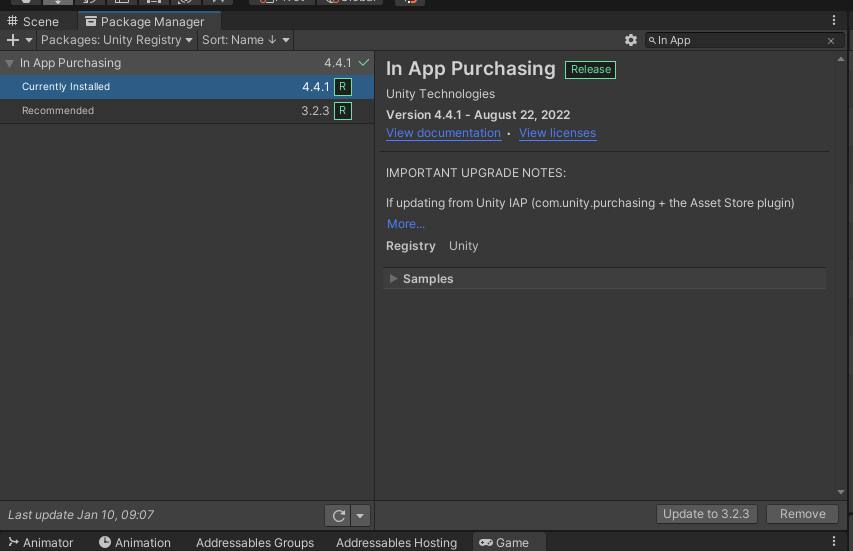Open View documentation link
The height and width of the screenshot is (551, 853).
click(443, 133)
